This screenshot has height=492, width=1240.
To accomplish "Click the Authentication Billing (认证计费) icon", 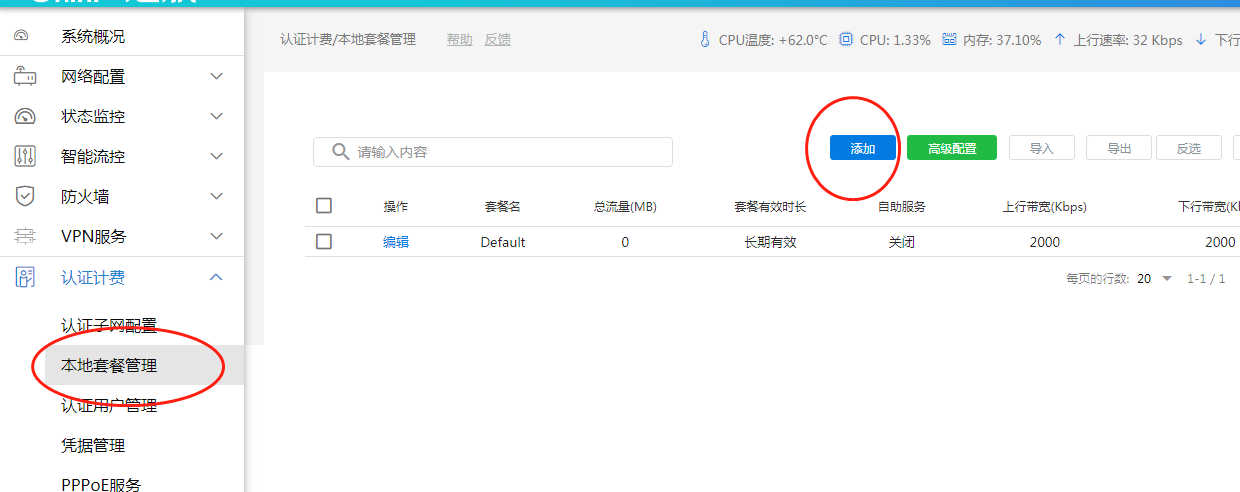I will pos(24,278).
